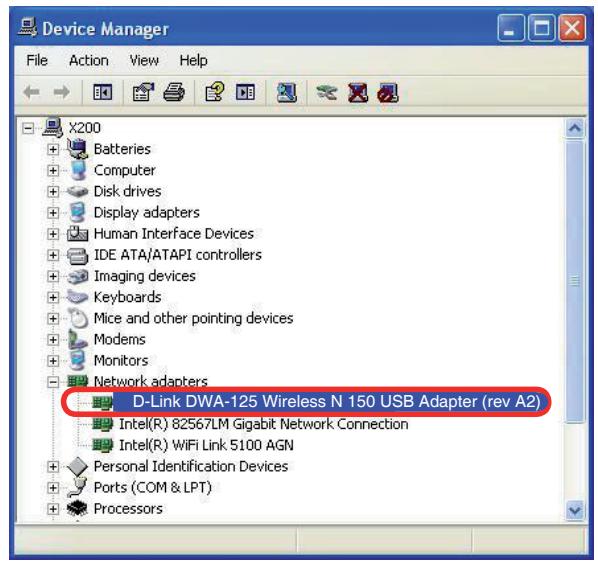
Task: Select Mice and other pointing devices label
Action: coord(193,318)
